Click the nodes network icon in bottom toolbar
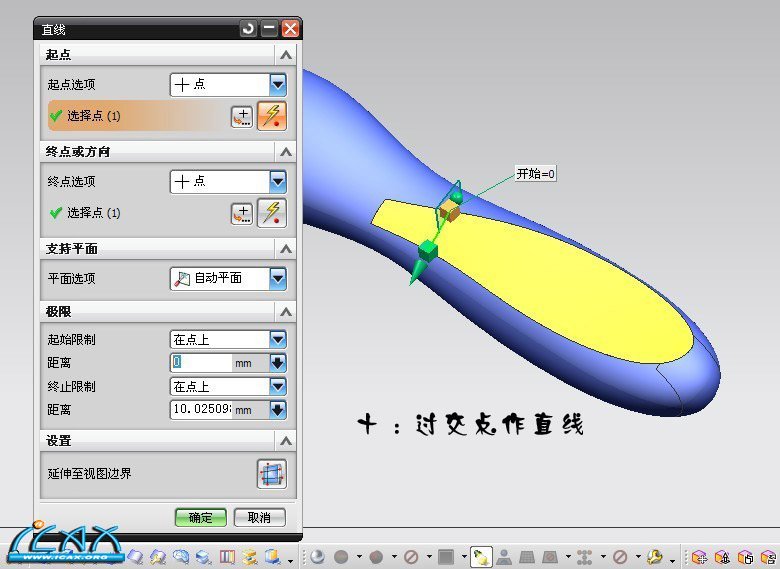 pos(584,556)
